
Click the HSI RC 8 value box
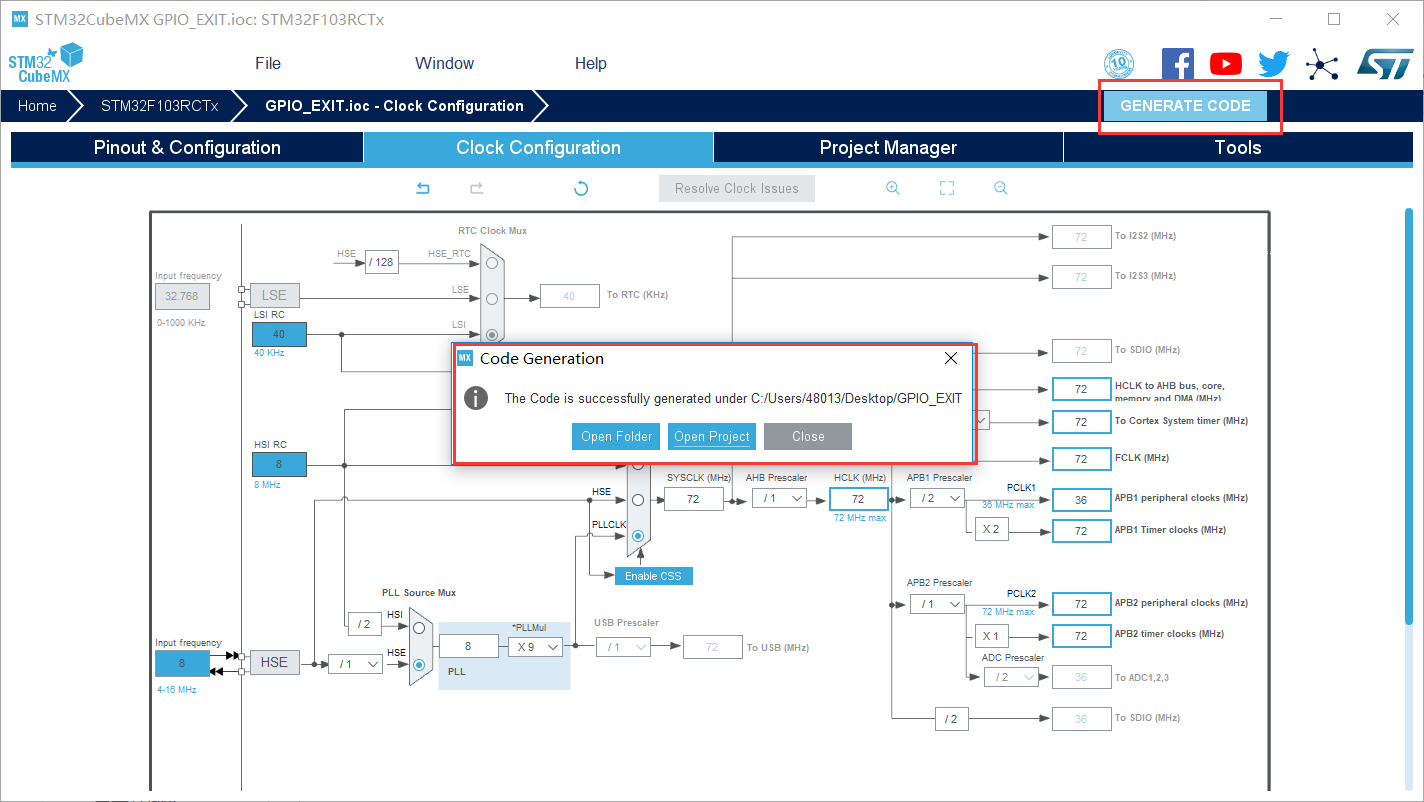(x=279, y=464)
